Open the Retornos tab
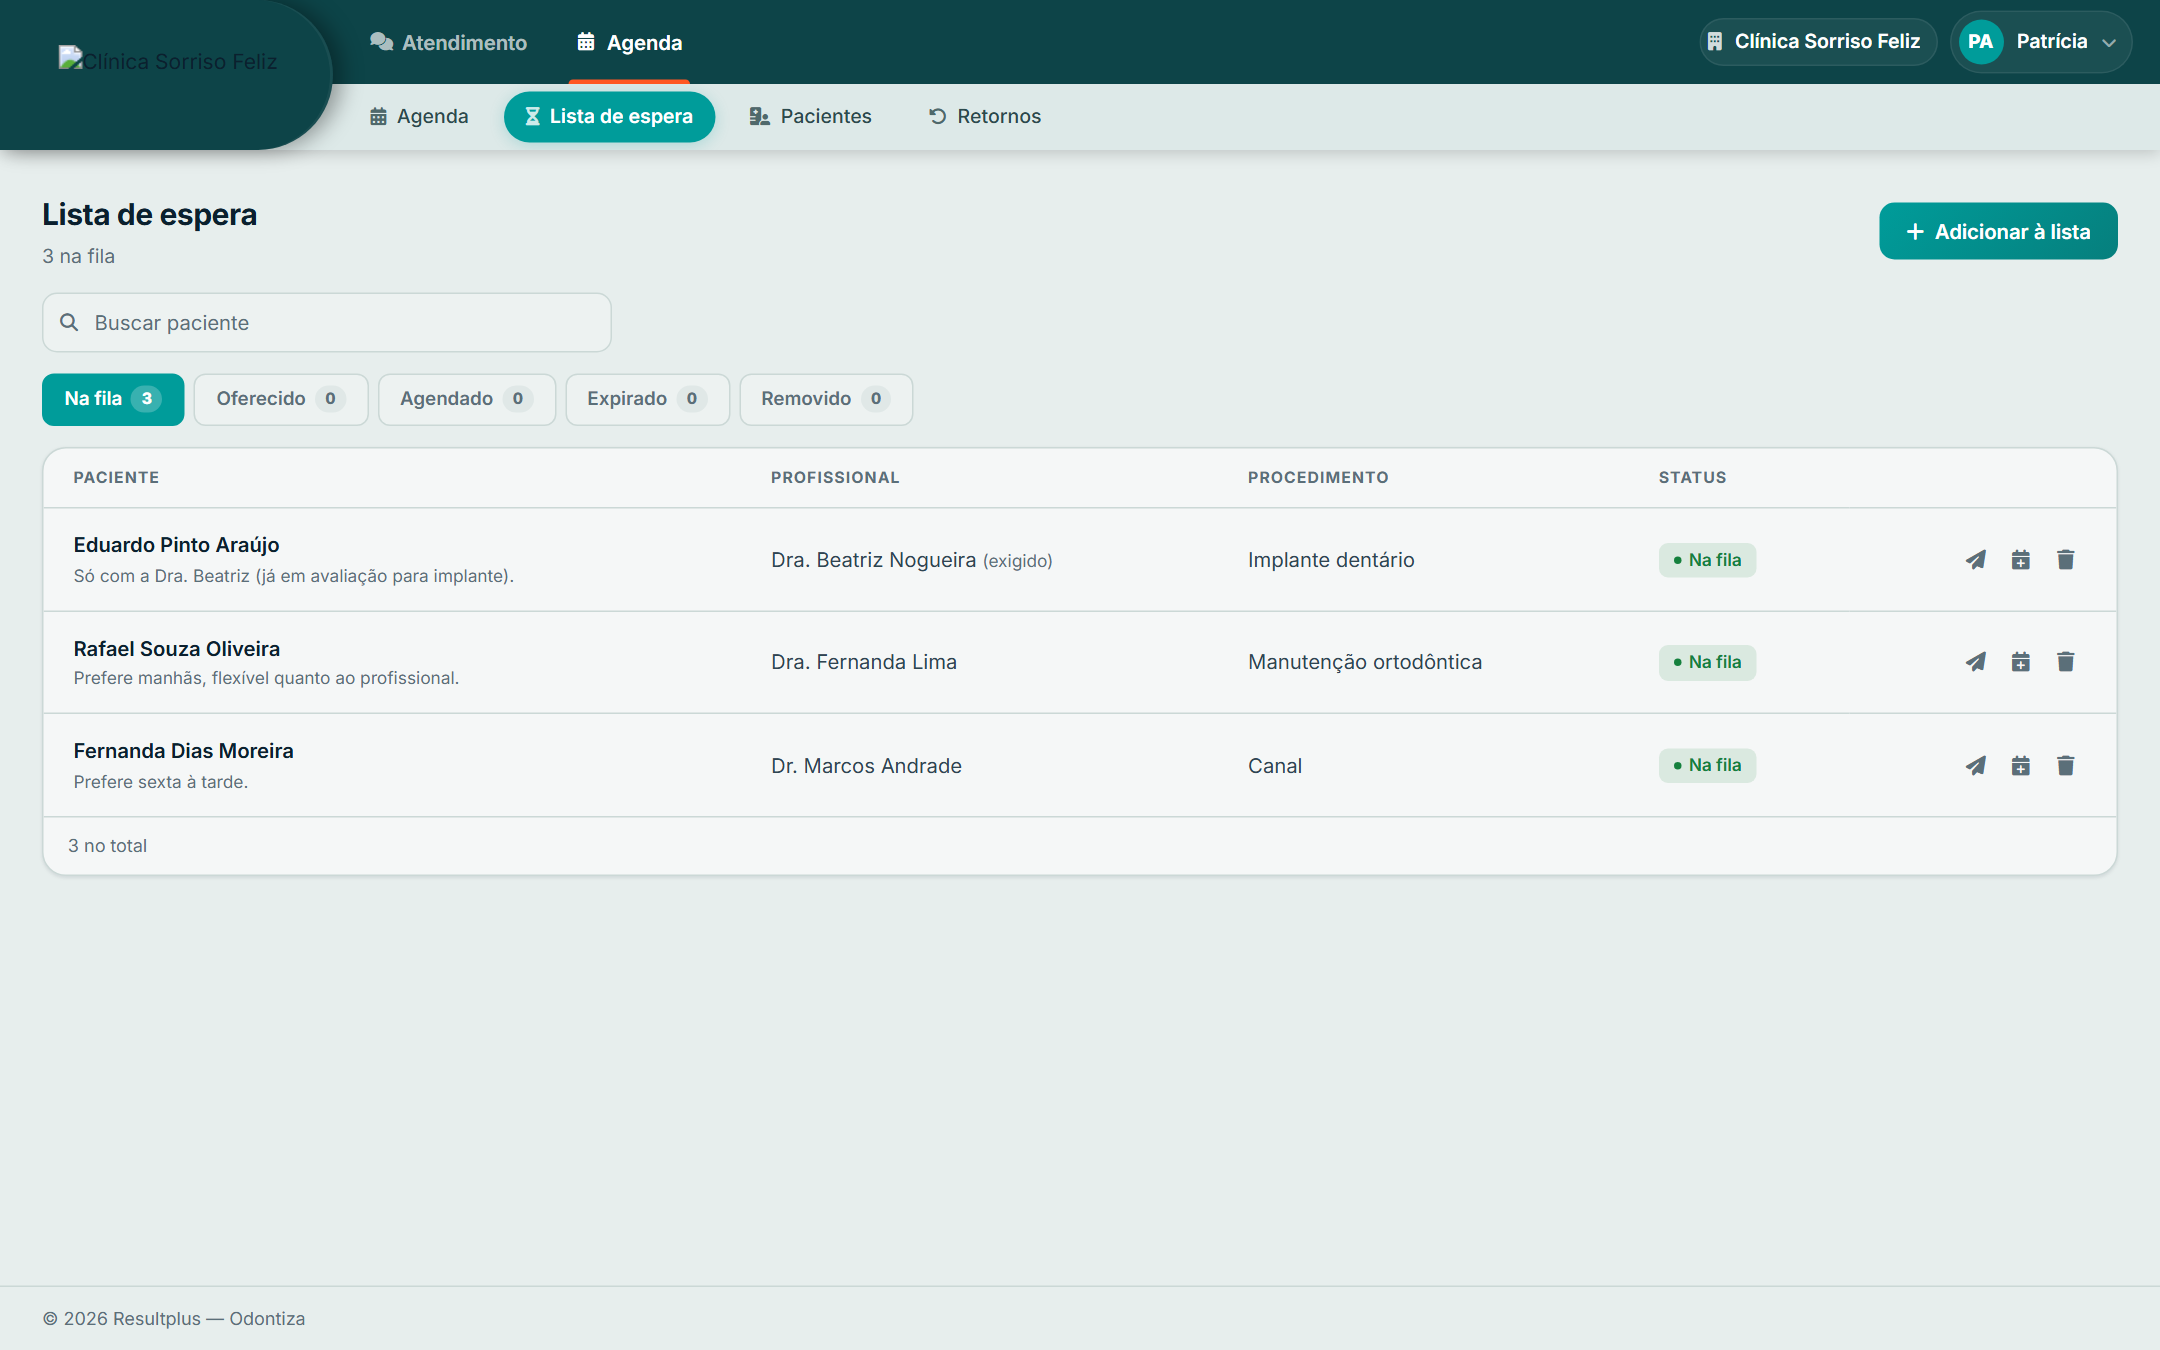The height and width of the screenshot is (1350, 2160). click(985, 116)
